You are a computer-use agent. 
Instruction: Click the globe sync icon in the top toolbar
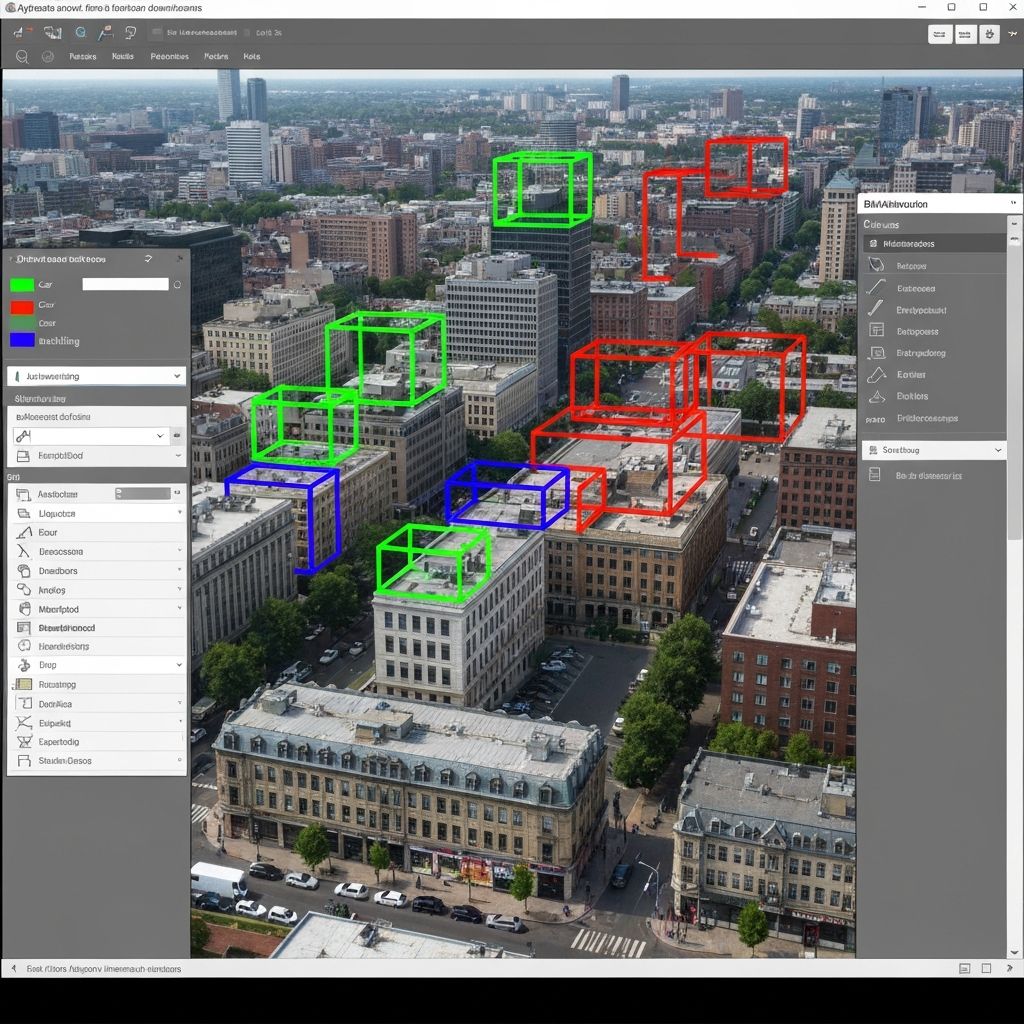pos(80,33)
